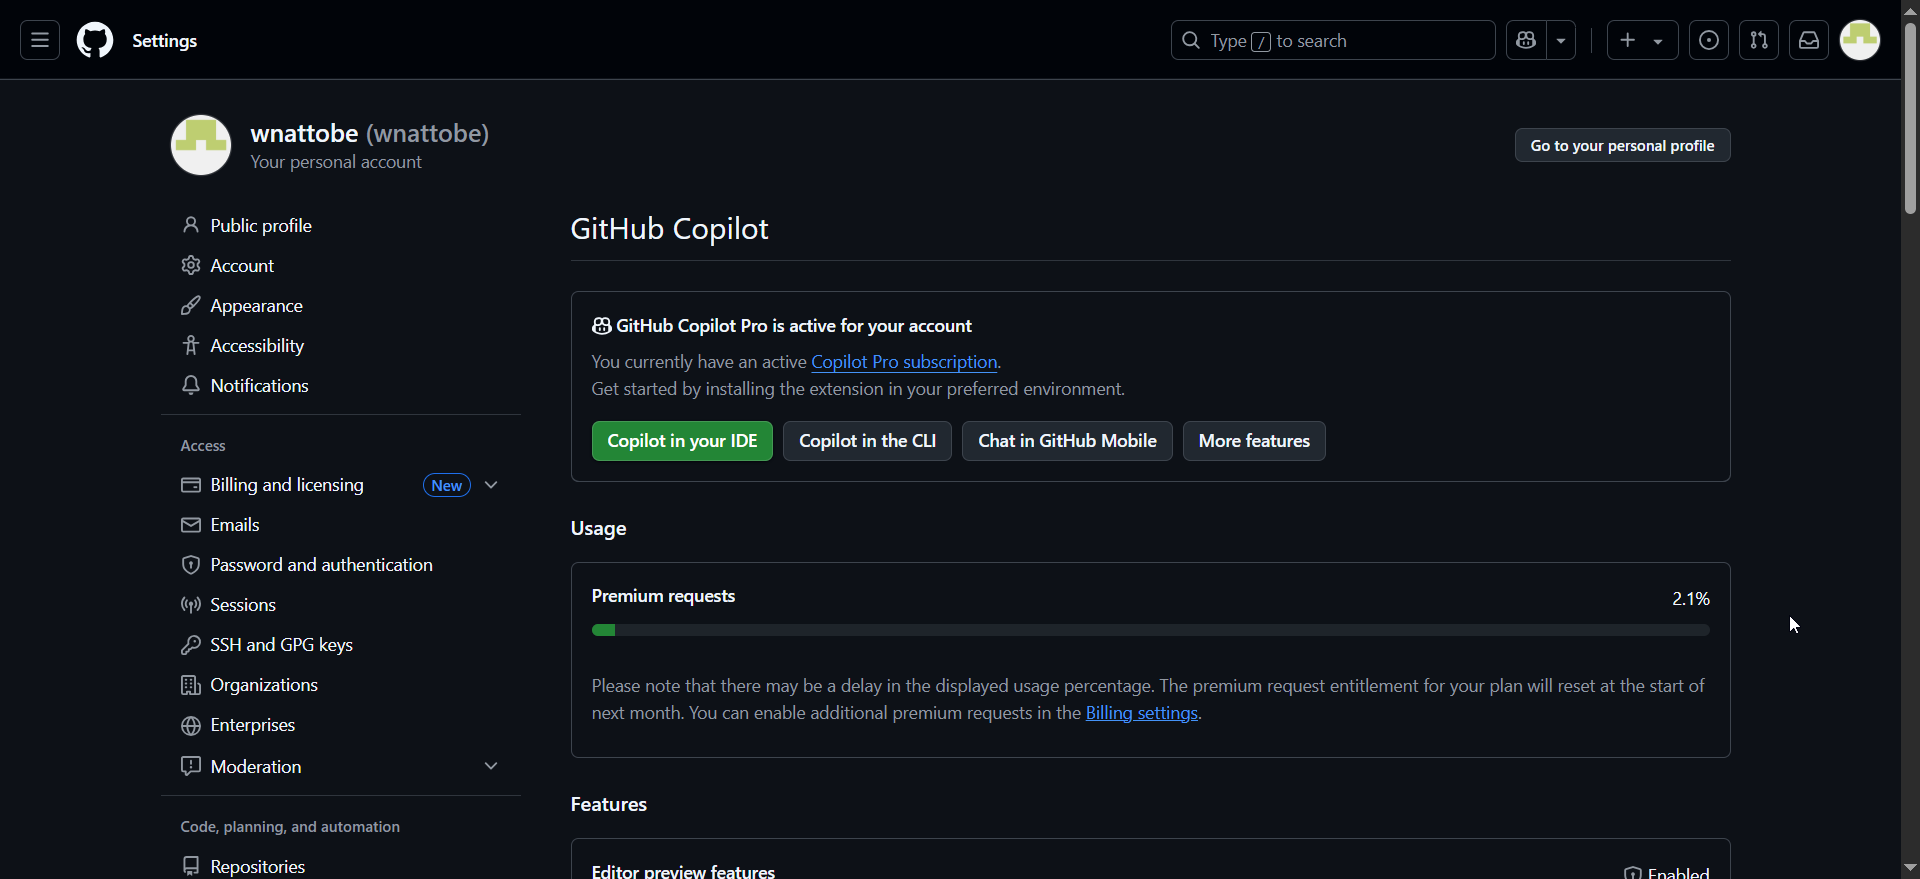1920x879 pixels.
Task: Expand the Moderation chevron
Action: tap(491, 767)
